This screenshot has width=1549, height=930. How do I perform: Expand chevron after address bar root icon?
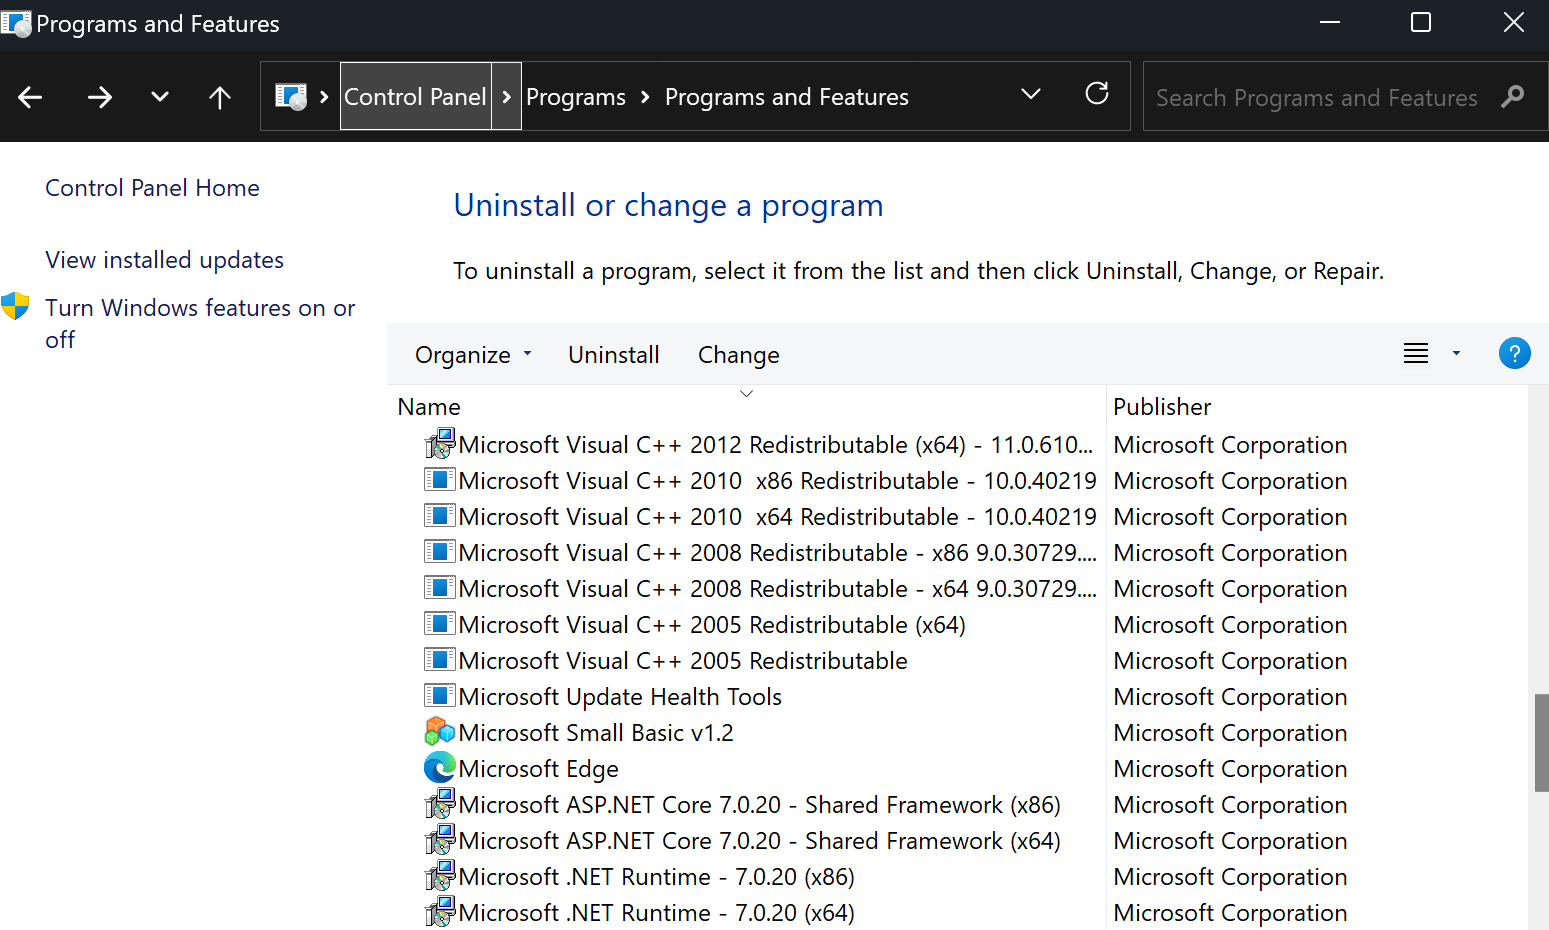(324, 97)
